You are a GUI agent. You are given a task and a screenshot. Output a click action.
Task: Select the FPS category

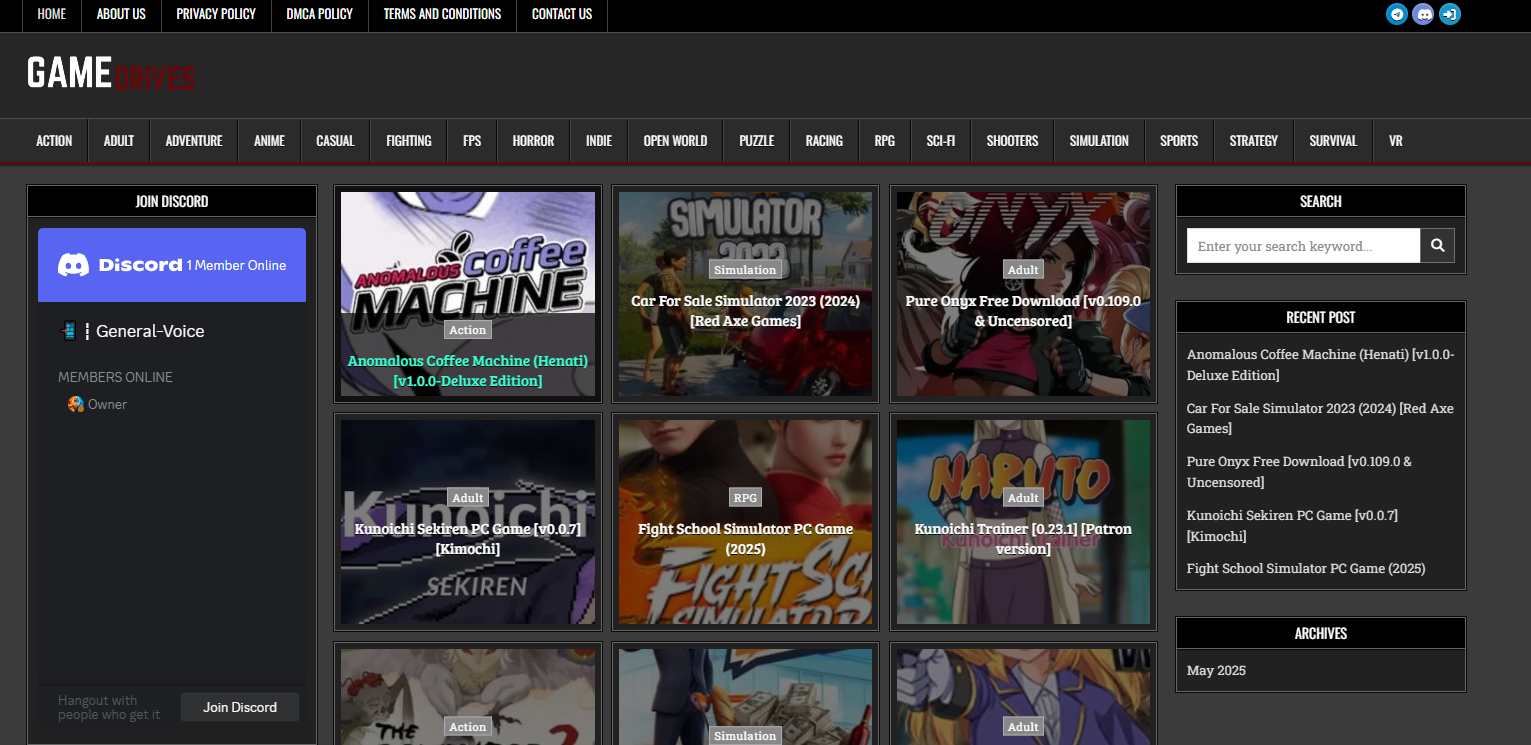[x=472, y=141]
